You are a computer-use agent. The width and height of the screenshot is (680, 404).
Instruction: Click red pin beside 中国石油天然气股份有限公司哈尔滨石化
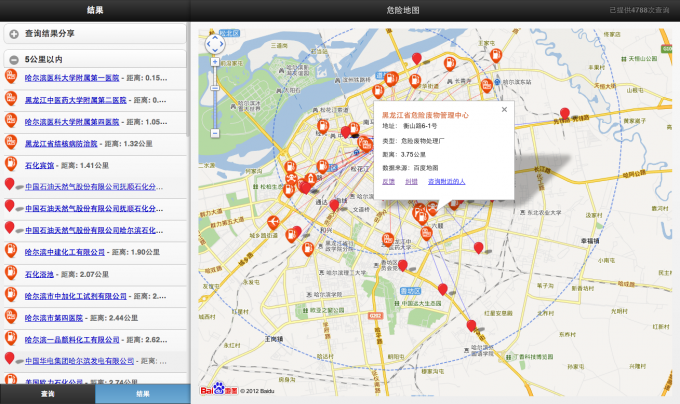coord(10,228)
